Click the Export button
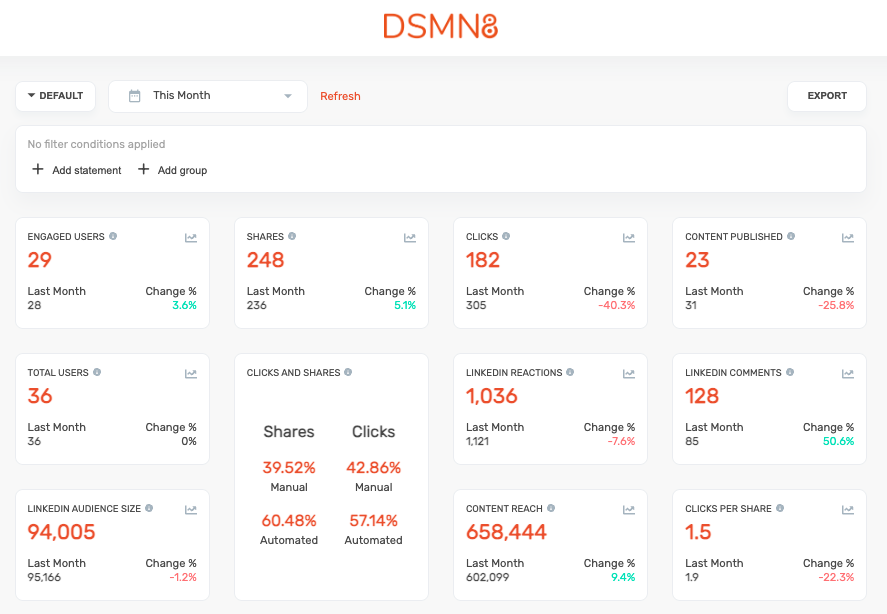This screenshot has width=887, height=614. pyautogui.click(x=827, y=96)
